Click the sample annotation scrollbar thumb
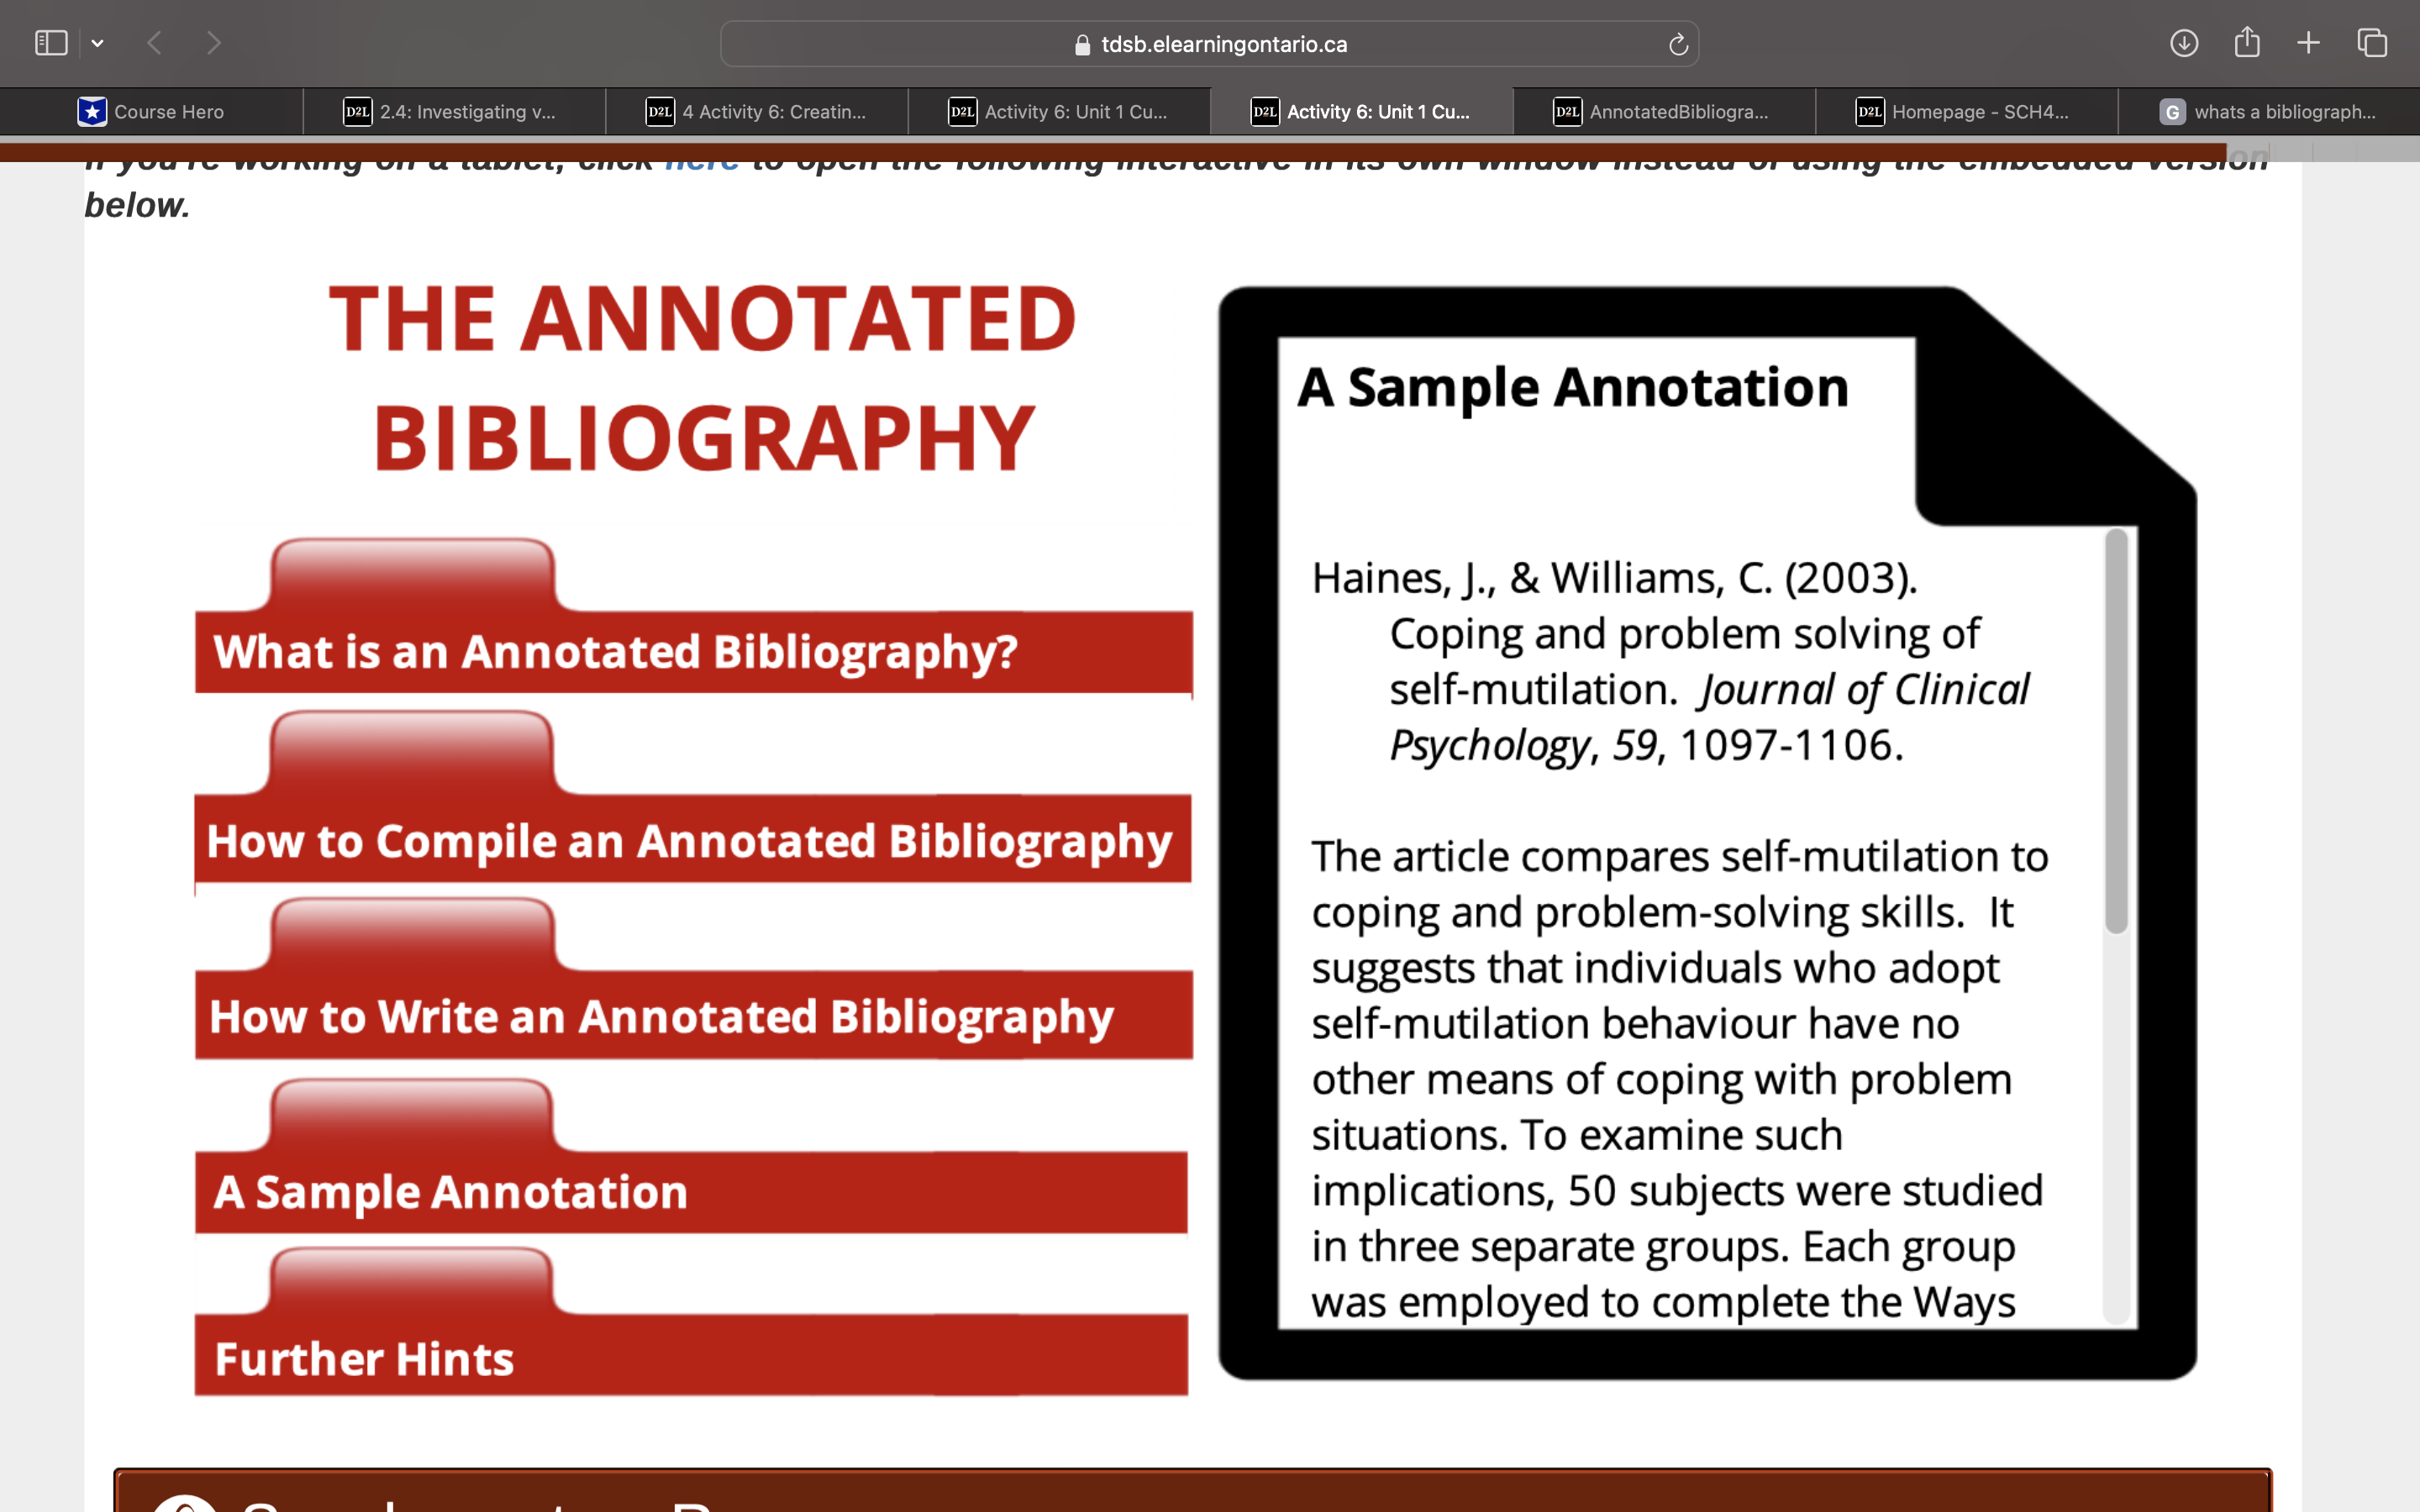This screenshot has width=2420, height=1512. 2115,730
